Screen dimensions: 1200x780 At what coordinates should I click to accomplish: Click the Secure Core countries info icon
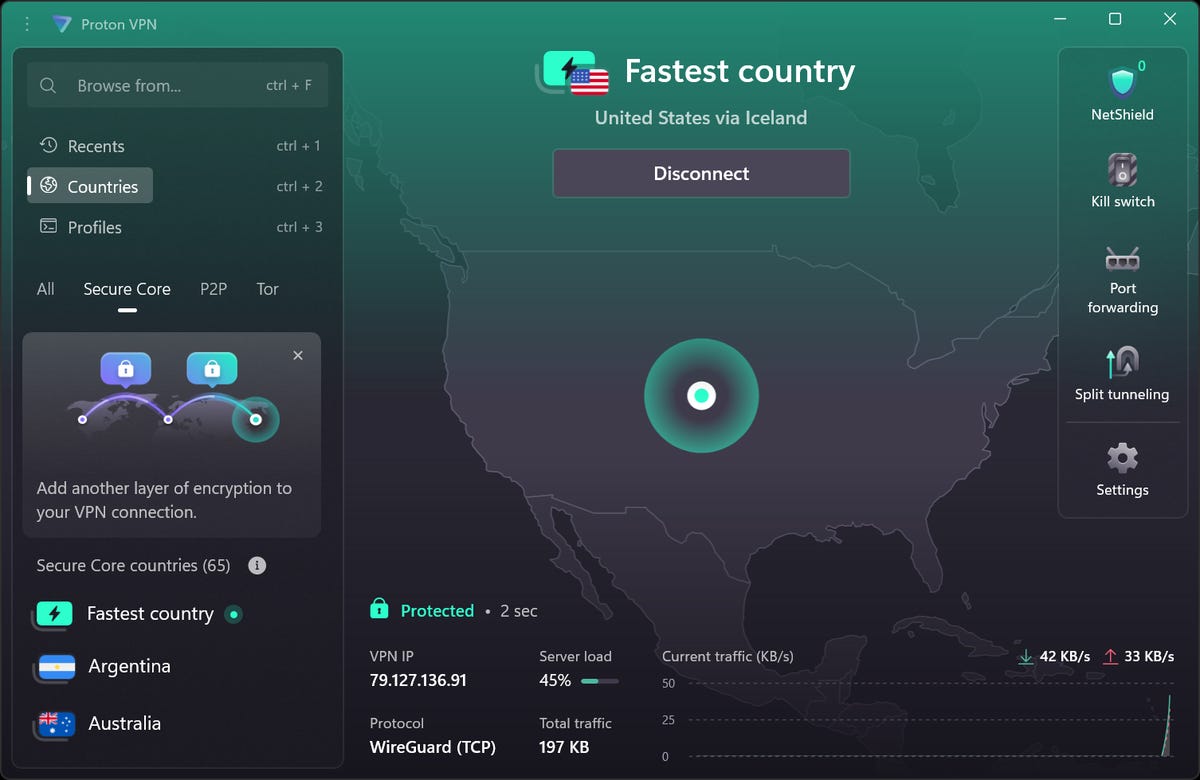(257, 566)
